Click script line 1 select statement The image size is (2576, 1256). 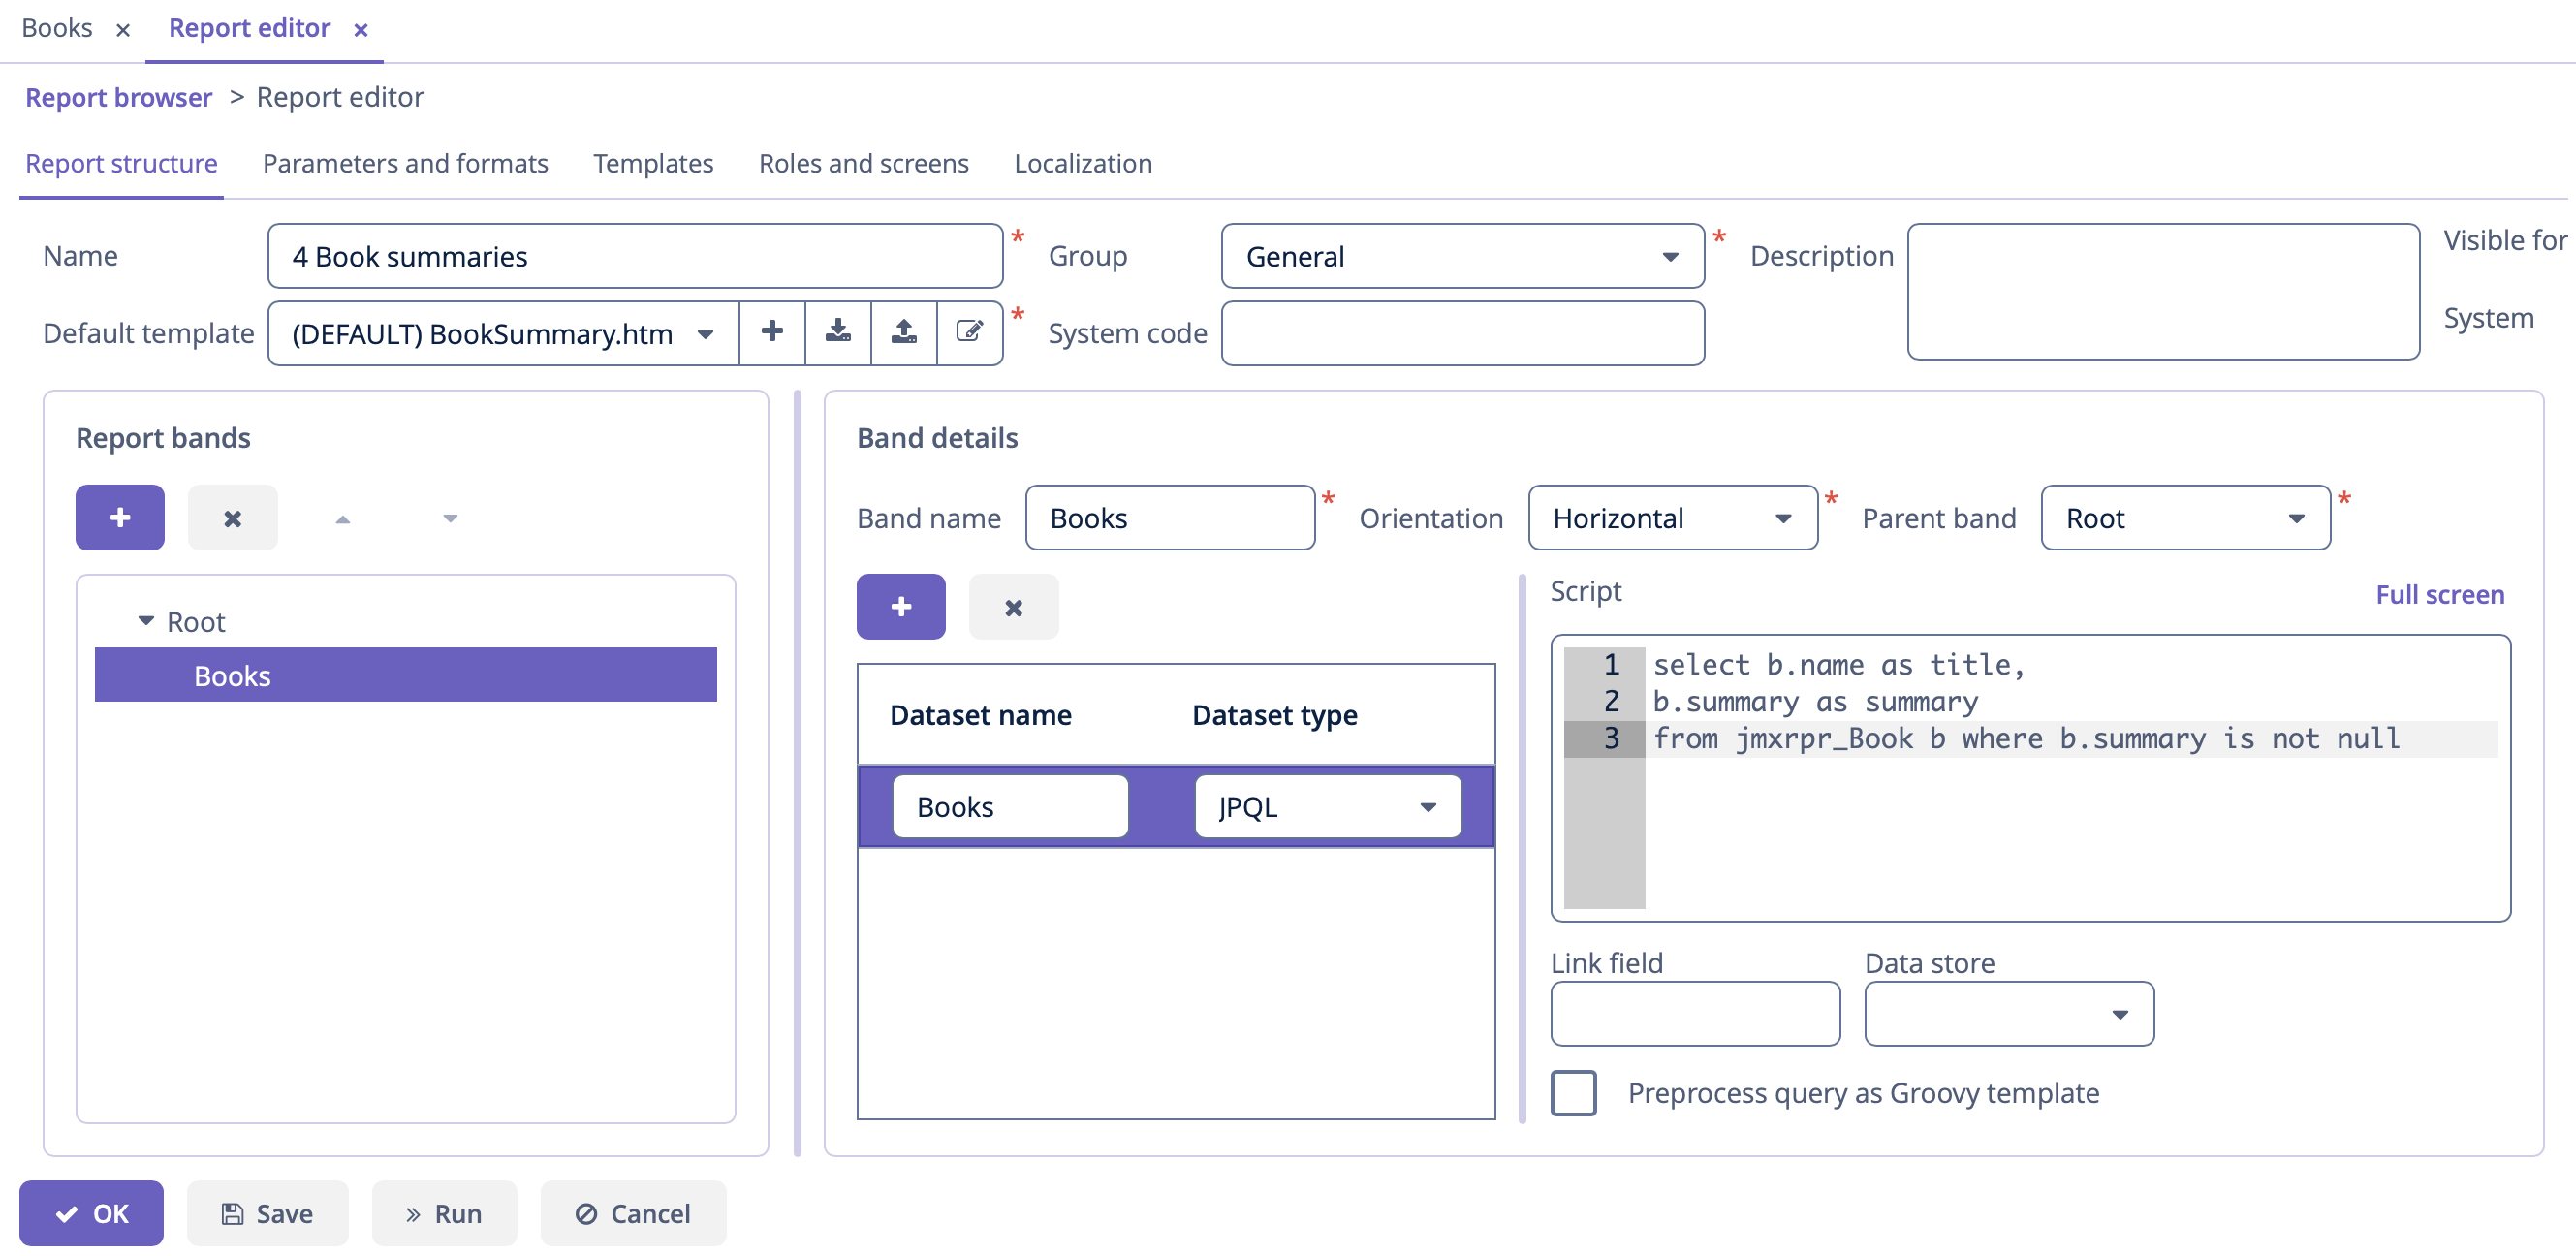point(1838,665)
